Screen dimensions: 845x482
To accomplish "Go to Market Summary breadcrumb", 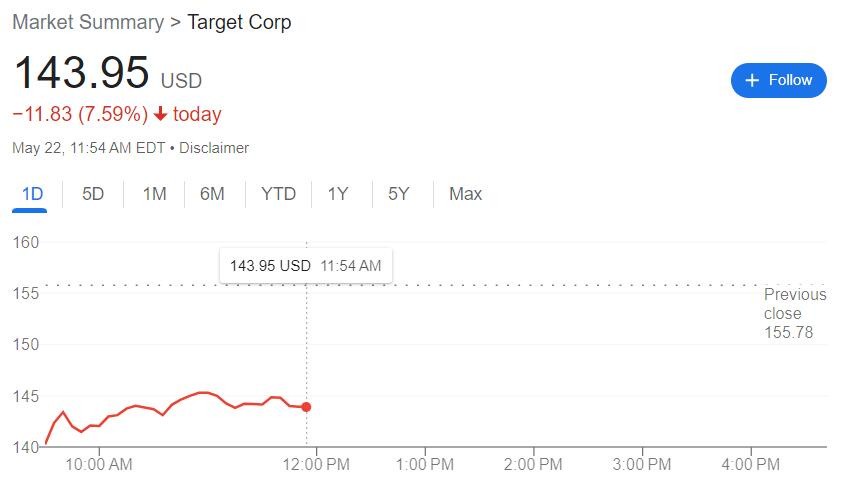I will [88, 22].
